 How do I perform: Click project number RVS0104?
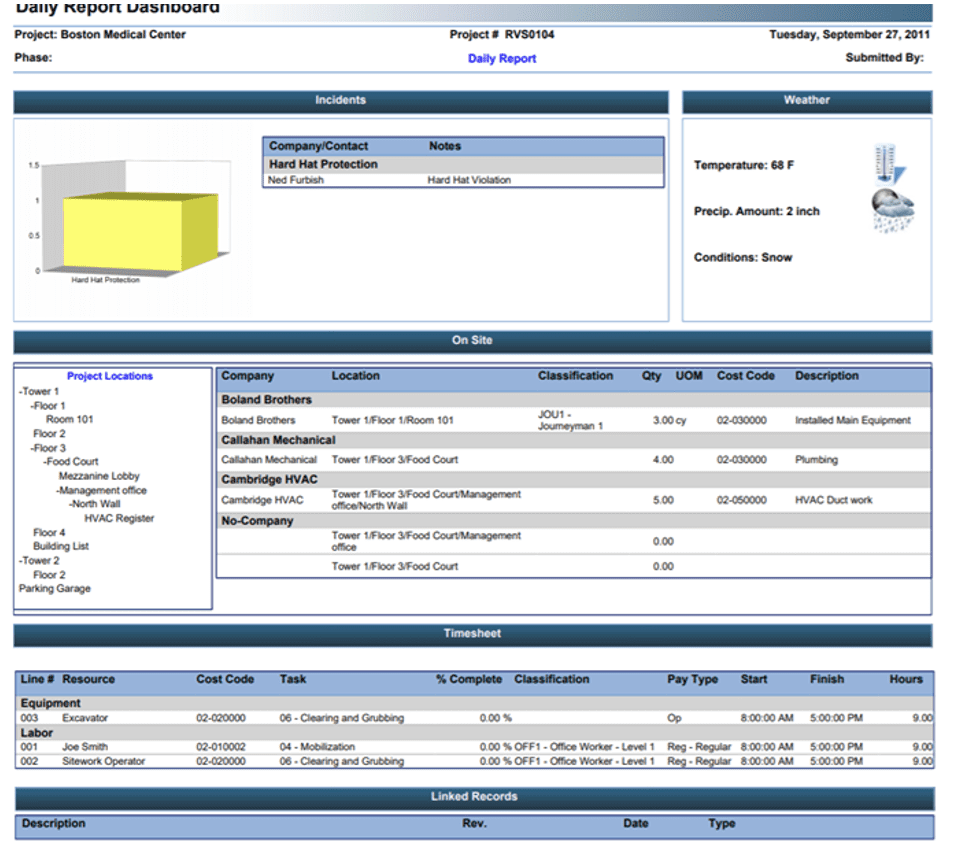tap(529, 34)
